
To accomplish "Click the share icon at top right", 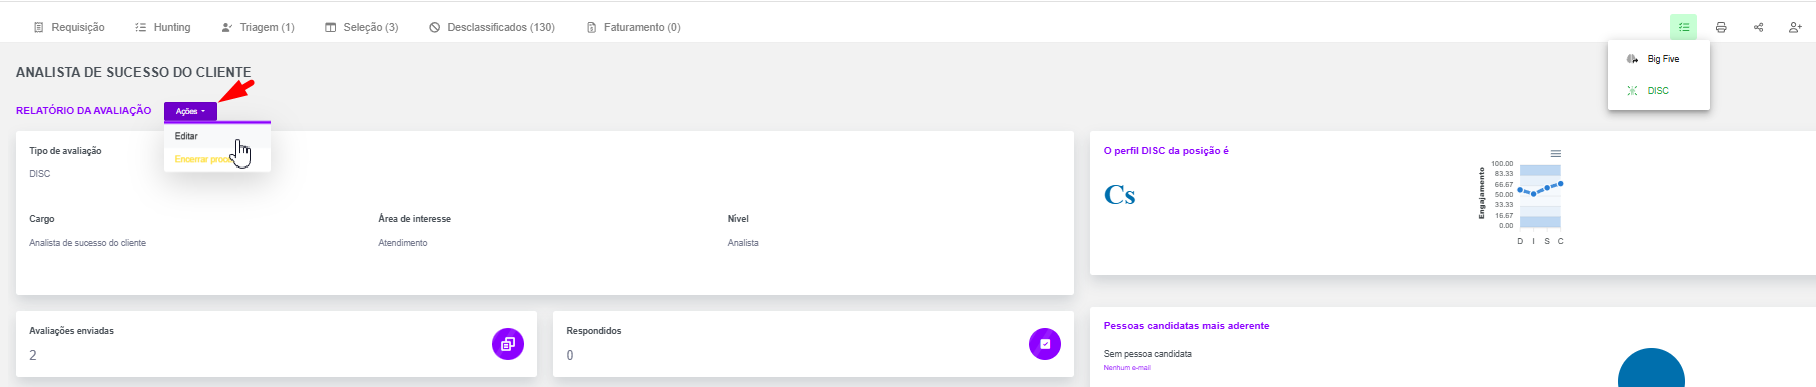I will (x=1758, y=27).
